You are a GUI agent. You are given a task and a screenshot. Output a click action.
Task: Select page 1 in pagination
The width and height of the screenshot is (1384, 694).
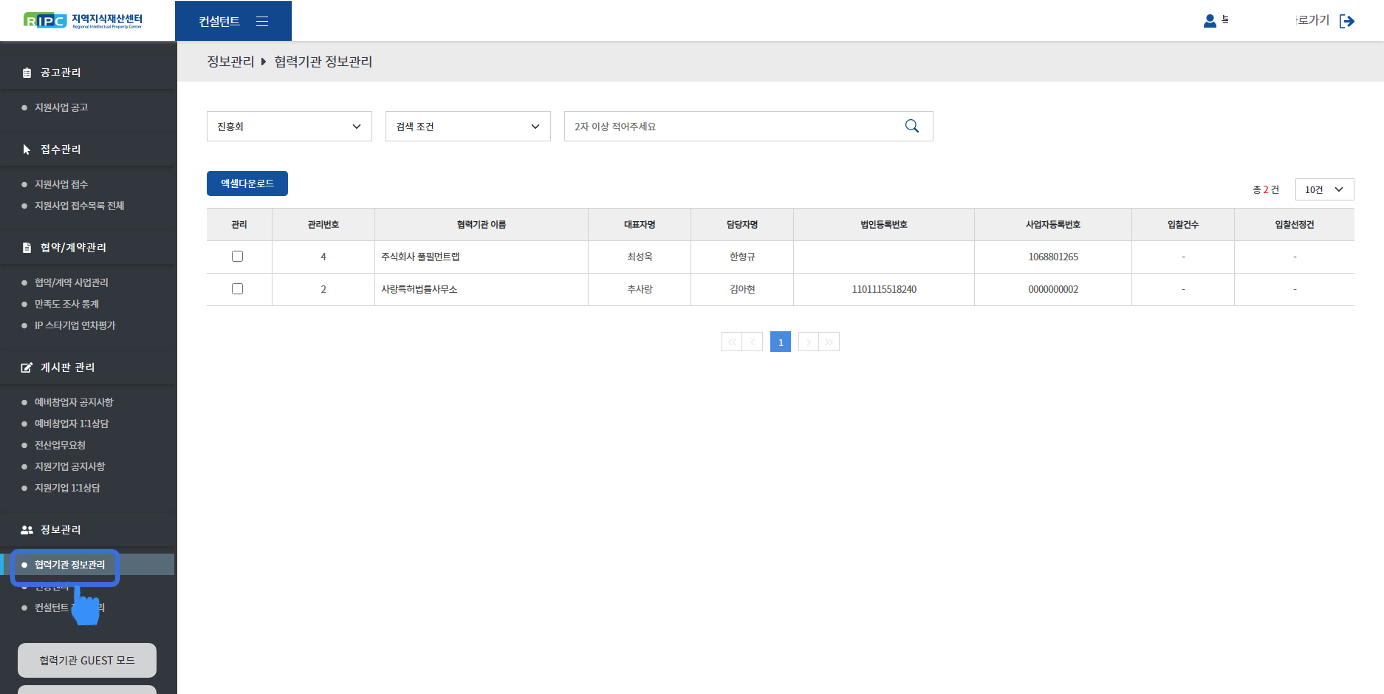click(x=780, y=342)
